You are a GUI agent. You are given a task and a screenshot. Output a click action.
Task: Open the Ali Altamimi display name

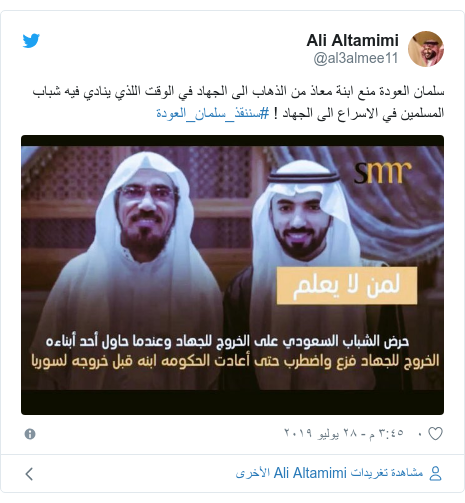[352, 40]
